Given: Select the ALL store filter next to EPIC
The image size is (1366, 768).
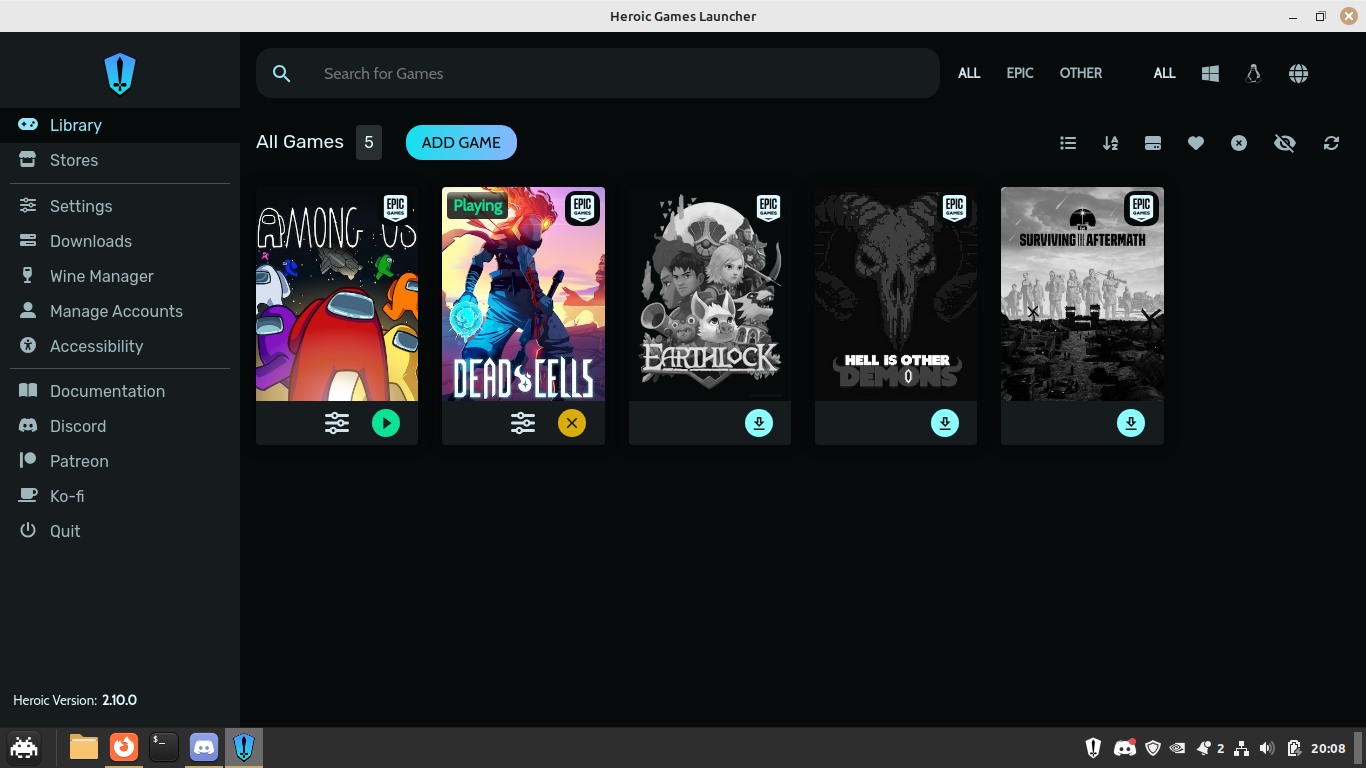Looking at the screenshot, I should (969, 73).
